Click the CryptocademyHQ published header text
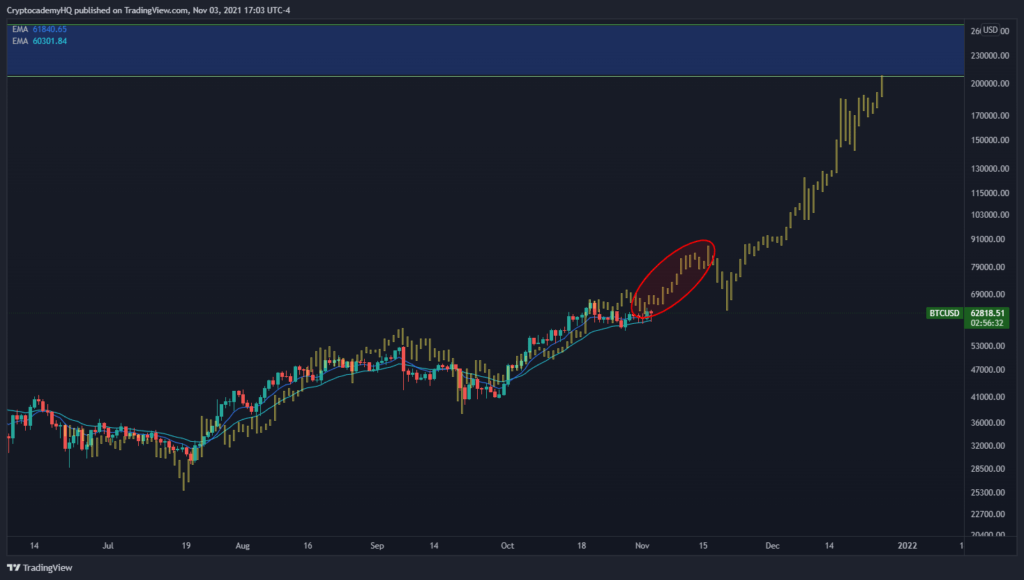This screenshot has height=580, width=1024. (x=148, y=10)
